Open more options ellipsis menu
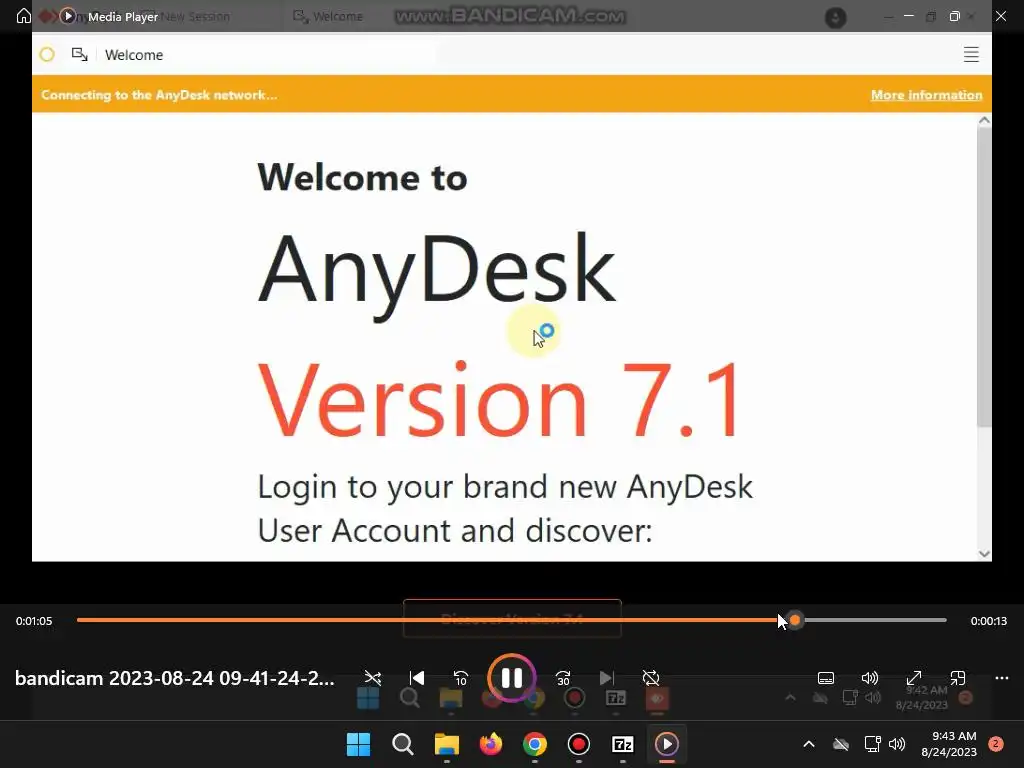Image resolution: width=1024 pixels, height=768 pixels. 1002,678
